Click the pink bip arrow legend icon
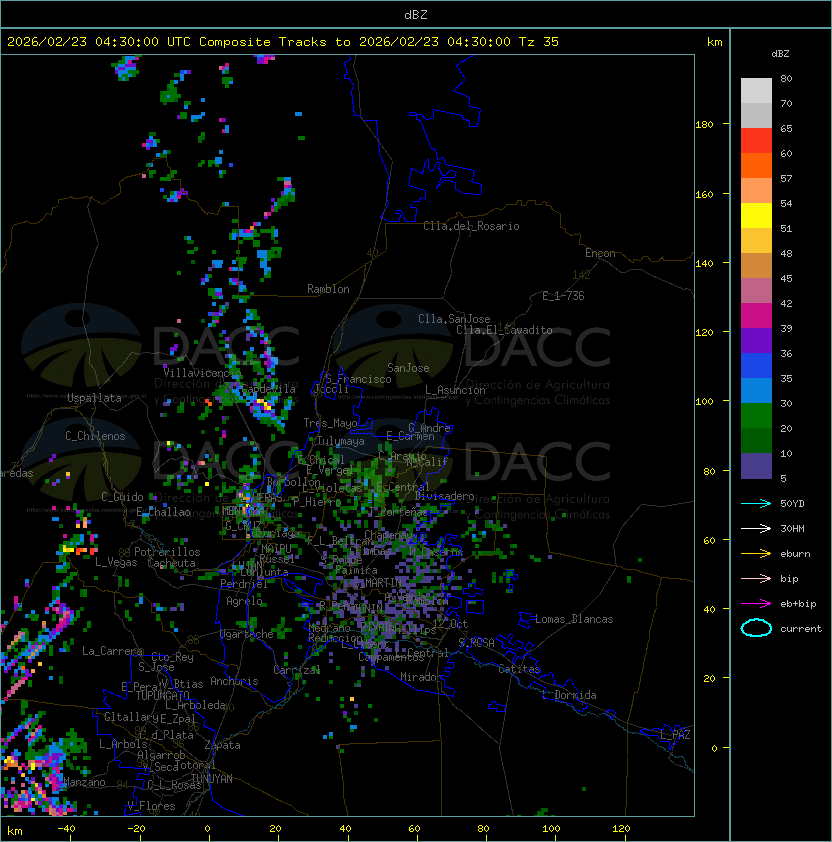 point(756,578)
